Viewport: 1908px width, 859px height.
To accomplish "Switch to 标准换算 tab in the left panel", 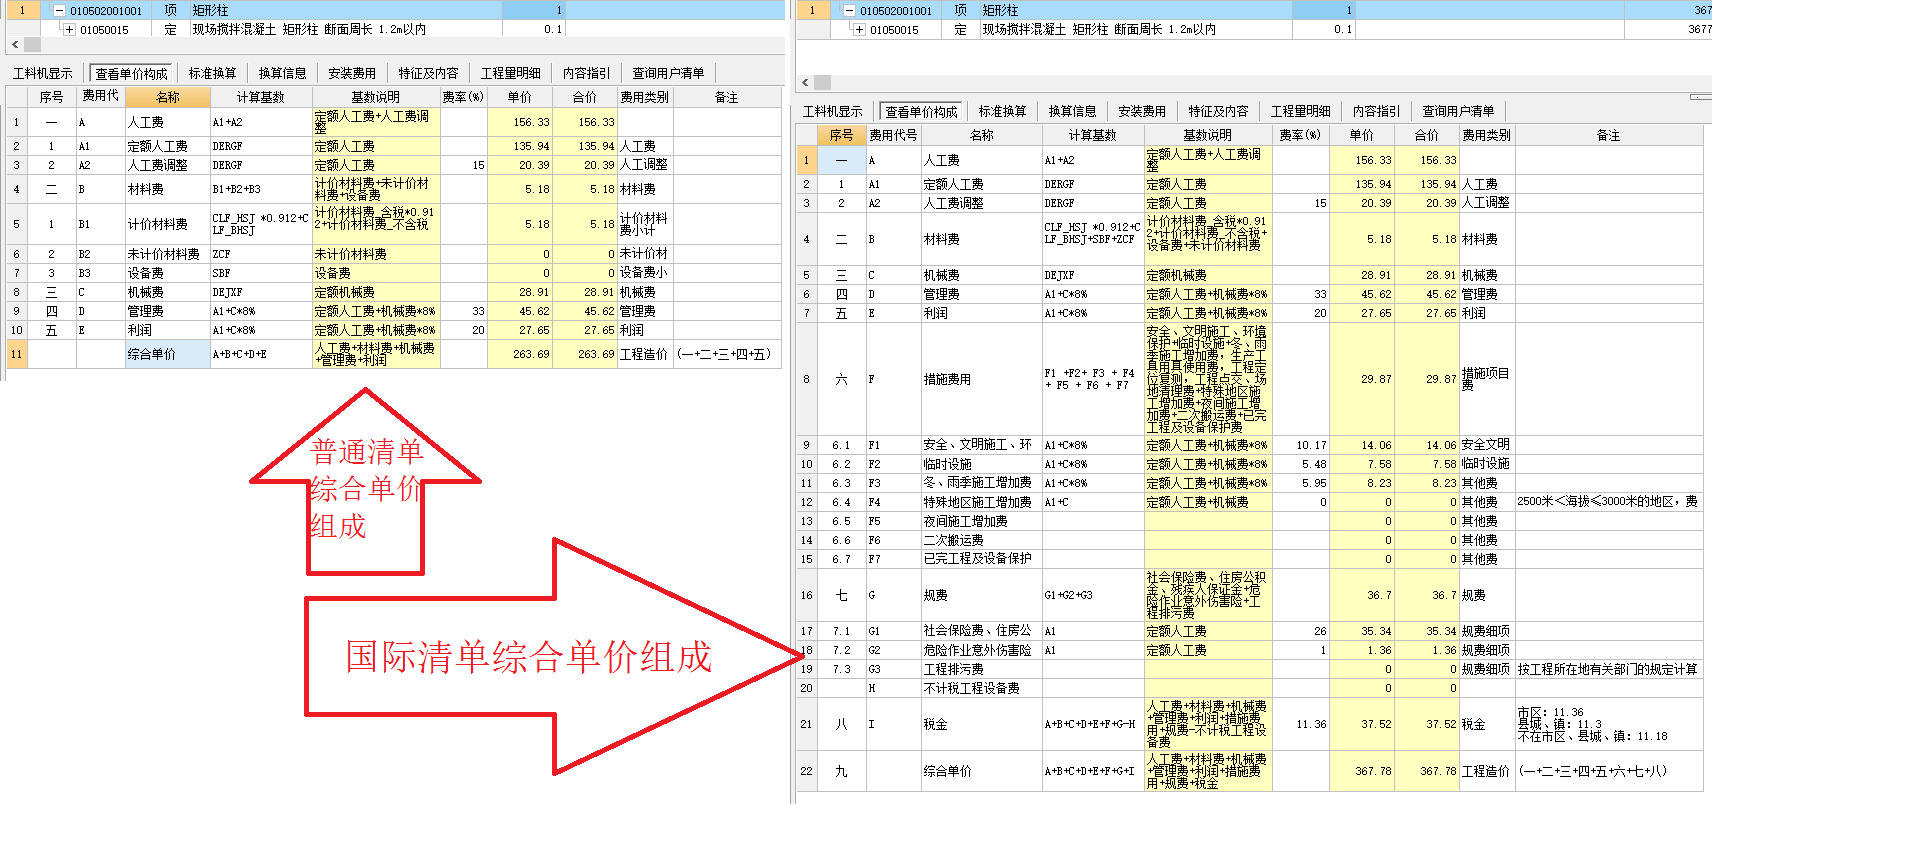I will 213,73.
